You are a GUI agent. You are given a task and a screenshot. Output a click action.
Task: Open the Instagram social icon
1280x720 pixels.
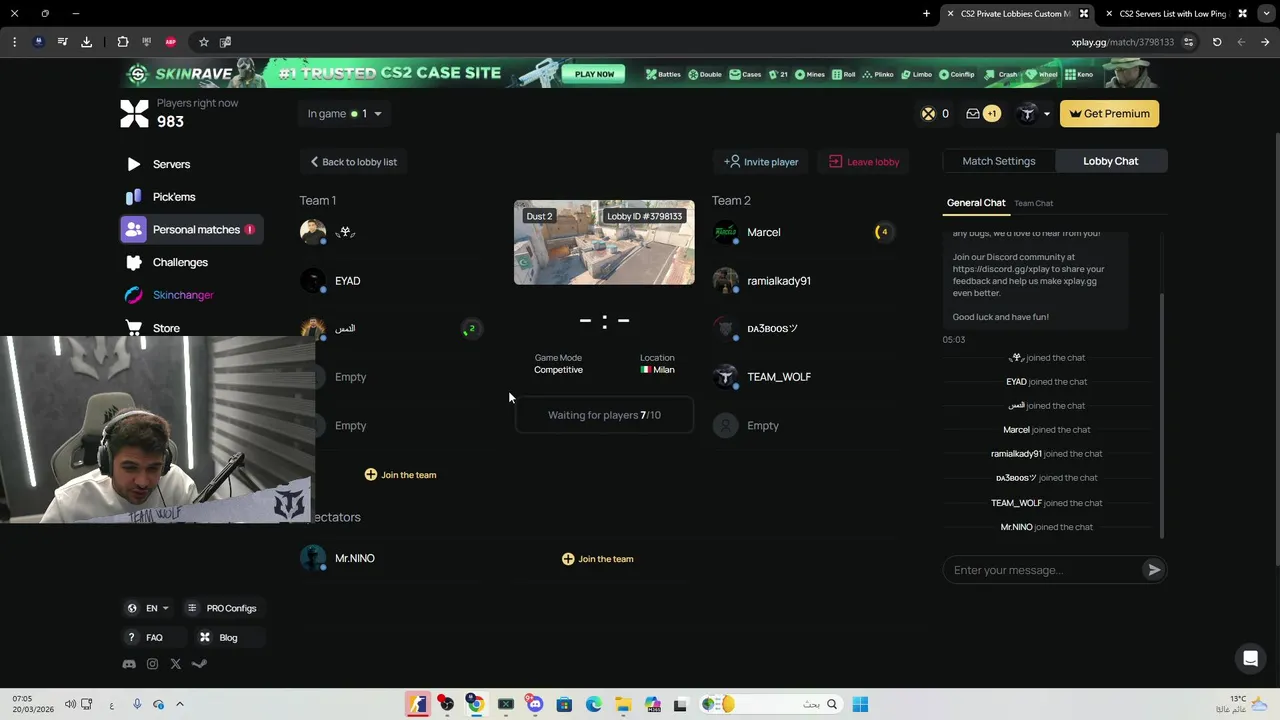[152, 664]
